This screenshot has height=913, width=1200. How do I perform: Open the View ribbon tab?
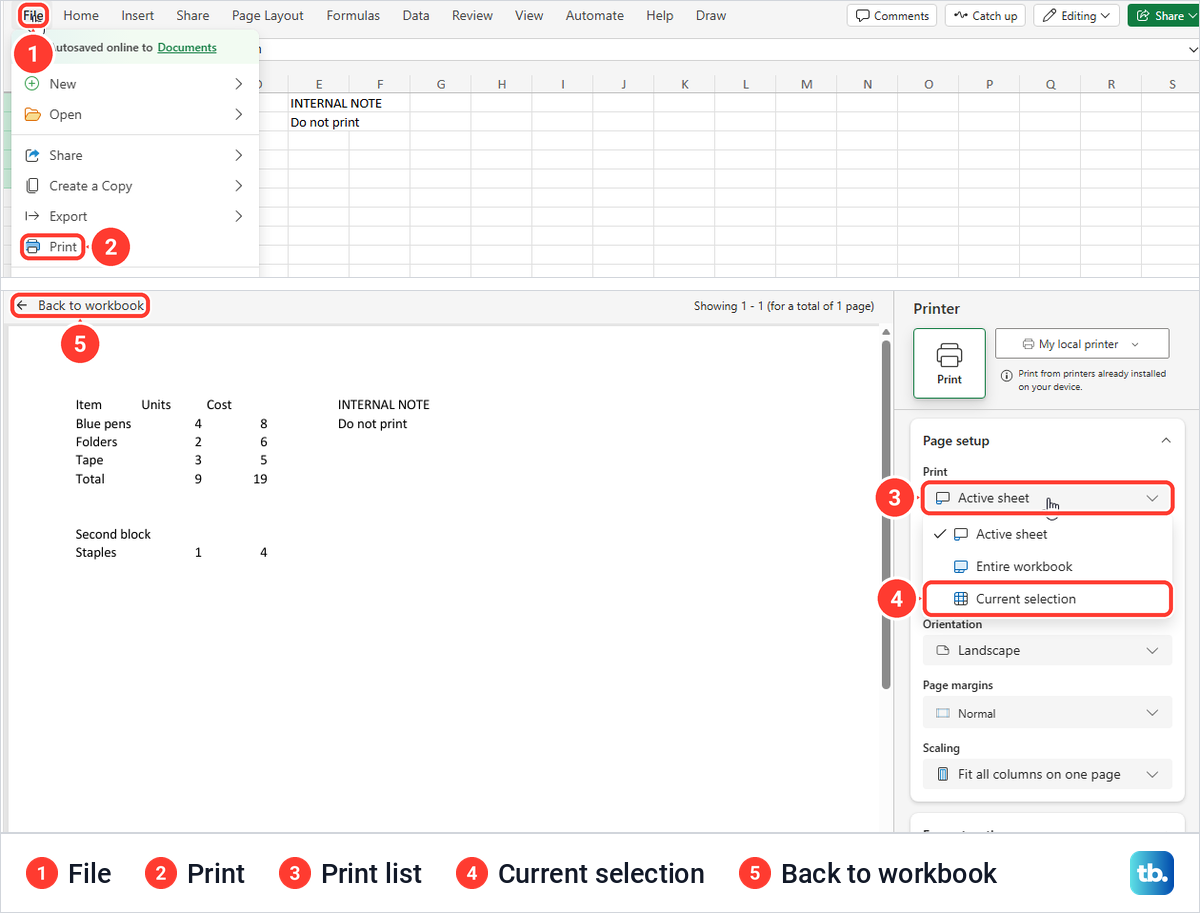529,16
